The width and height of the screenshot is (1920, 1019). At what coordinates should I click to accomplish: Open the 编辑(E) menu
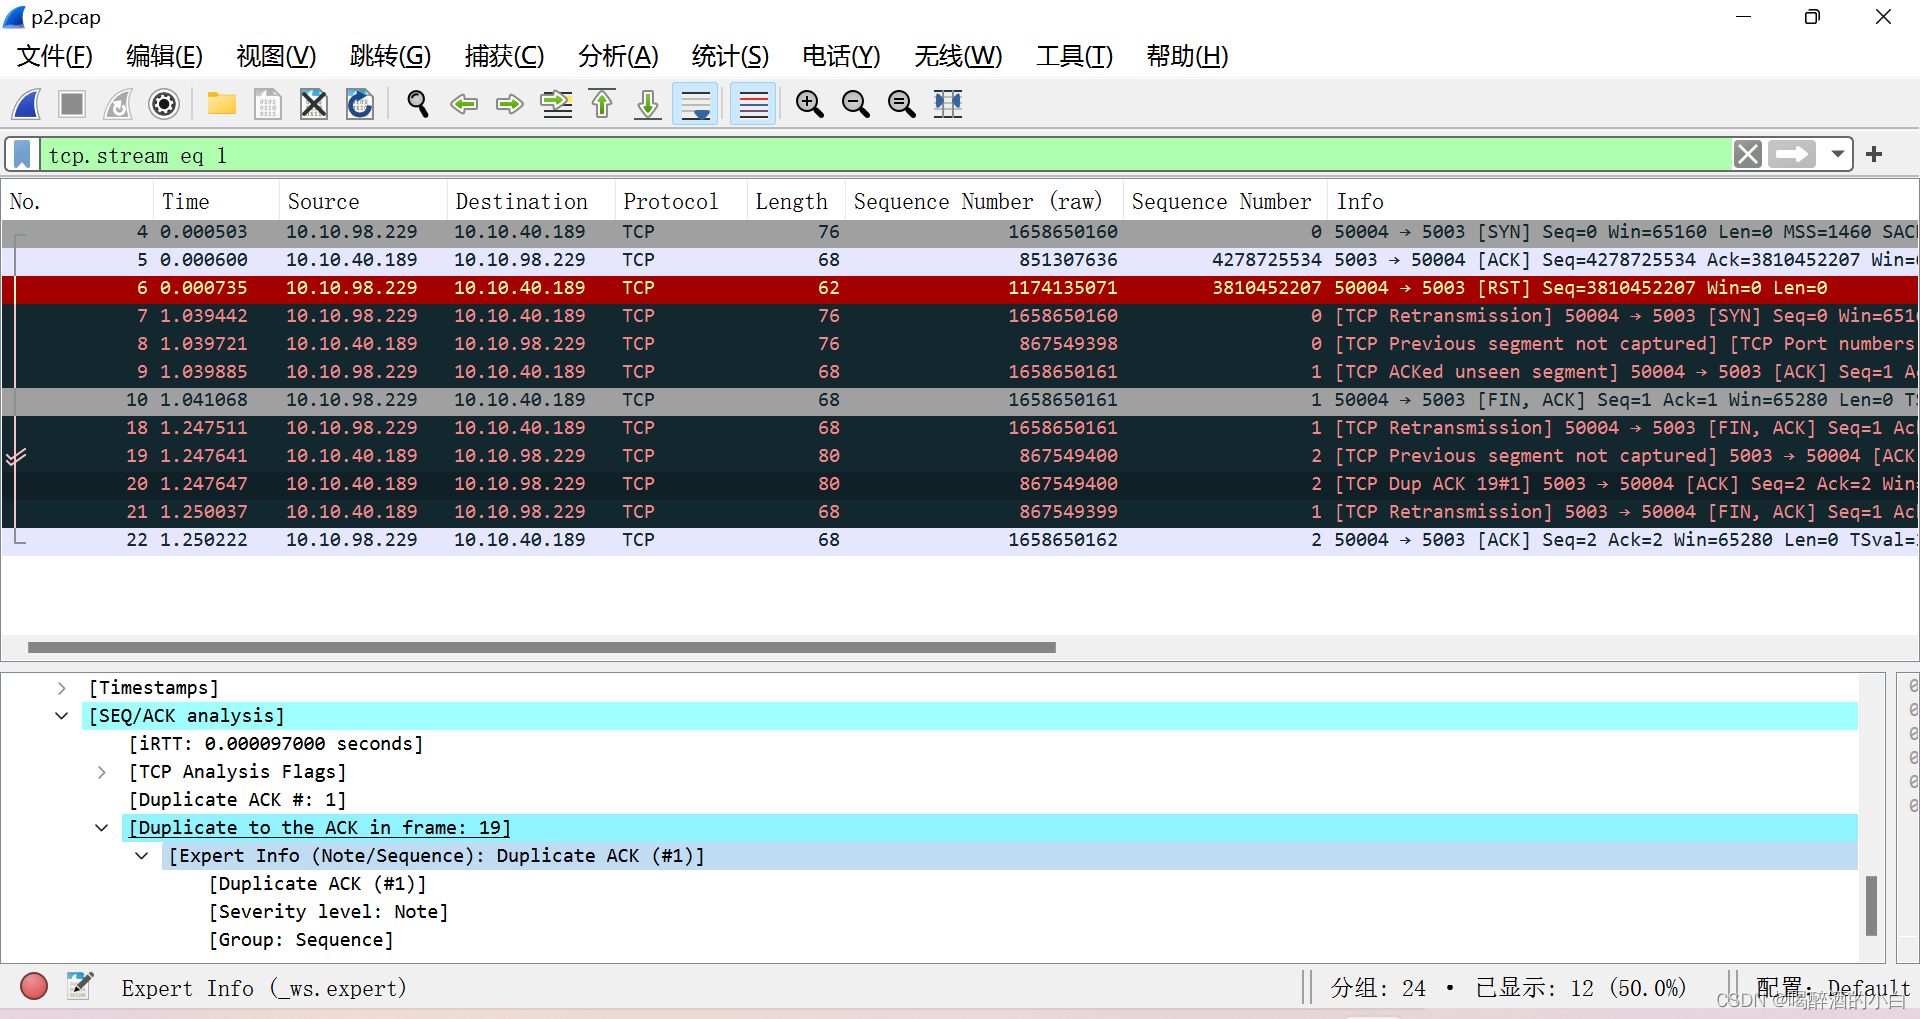(164, 56)
